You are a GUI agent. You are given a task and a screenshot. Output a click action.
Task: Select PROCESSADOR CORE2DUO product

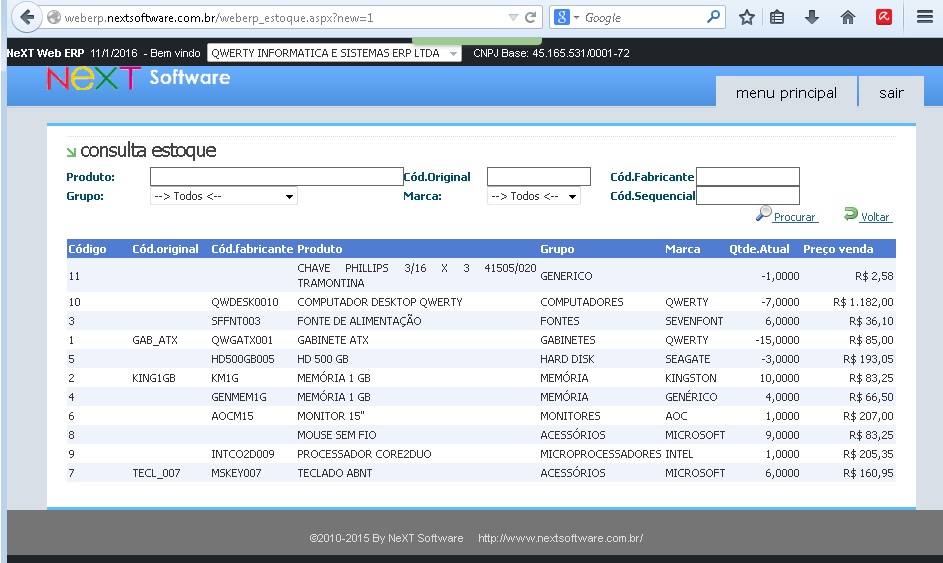(364, 454)
